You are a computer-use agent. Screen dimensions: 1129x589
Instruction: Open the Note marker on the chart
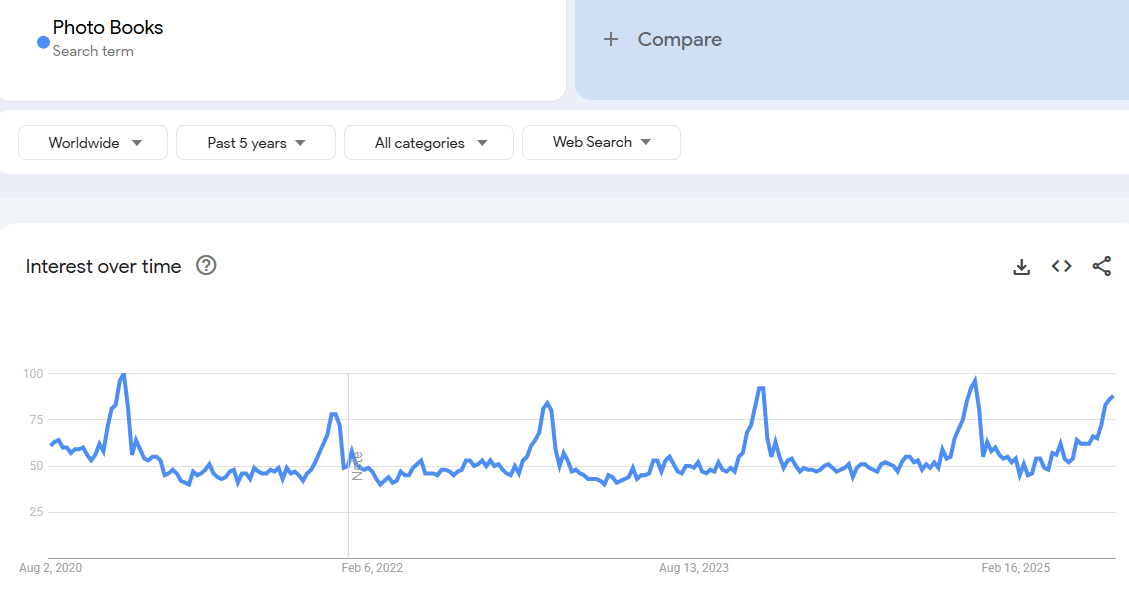click(x=356, y=466)
